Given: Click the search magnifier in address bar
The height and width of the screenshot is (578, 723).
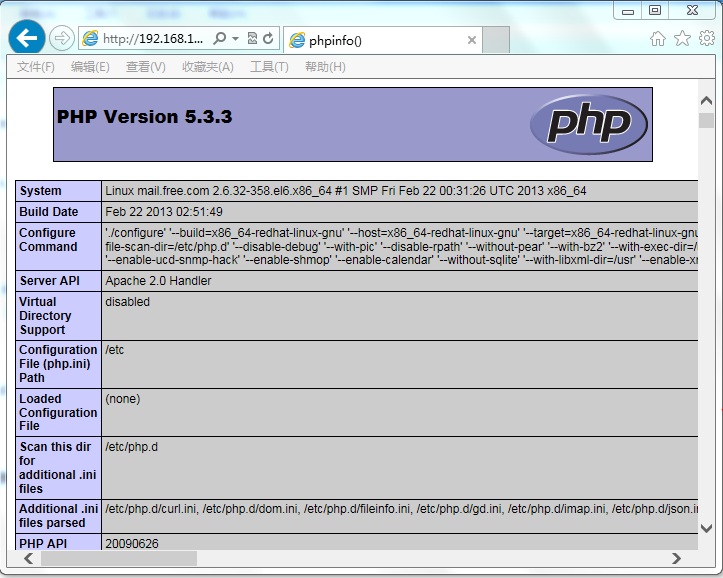Looking at the screenshot, I should pyautogui.click(x=219, y=38).
